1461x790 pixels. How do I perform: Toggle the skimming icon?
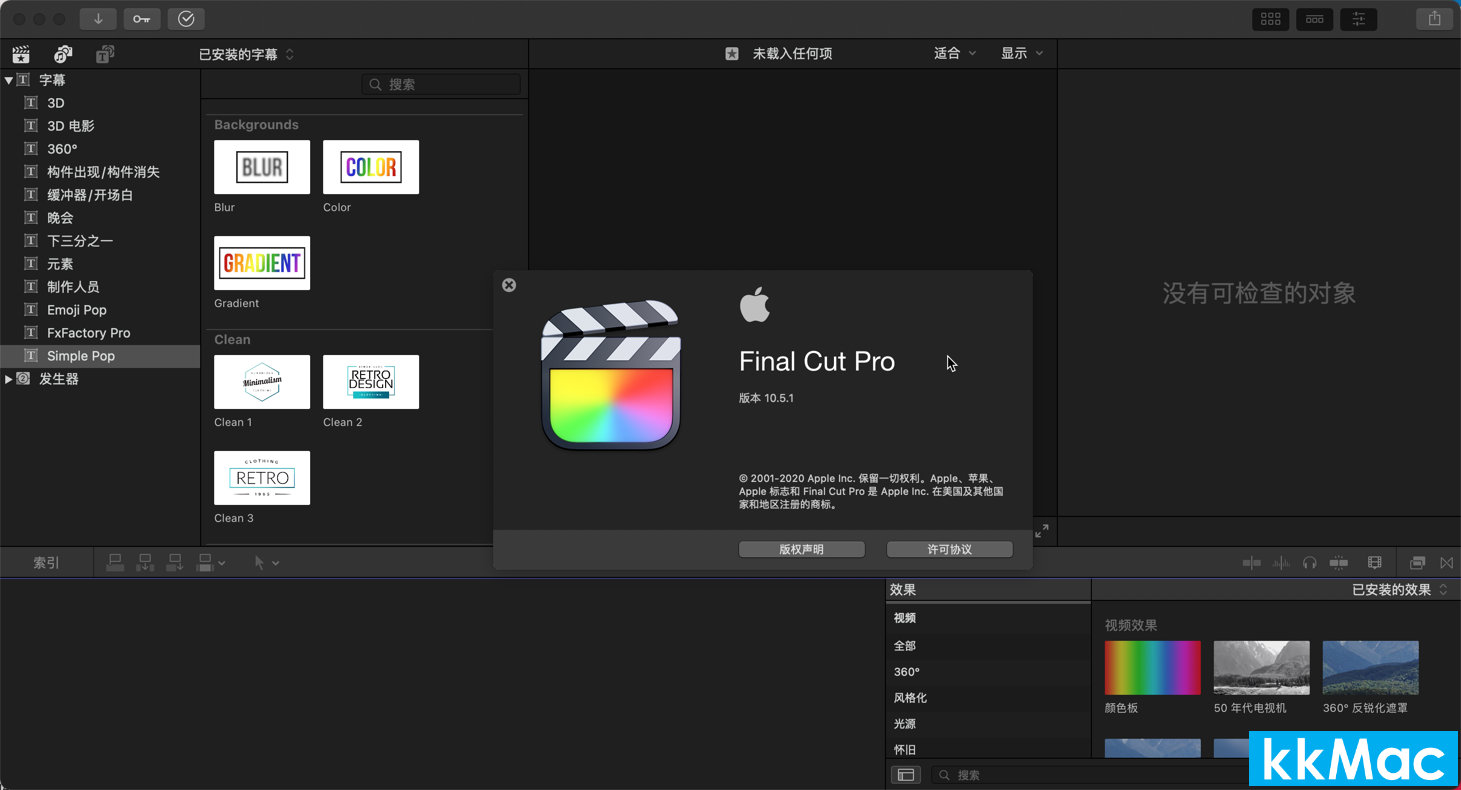[1252, 563]
